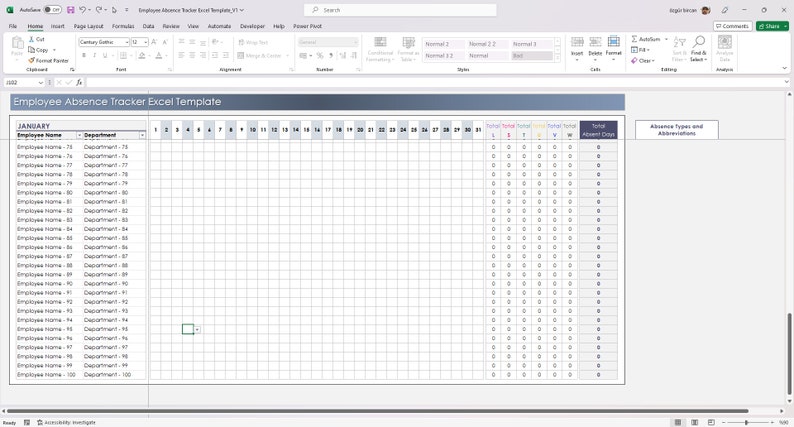This screenshot has height=427, width=794.
Task: Save the workbook with the save icon
Action: pos(70,10)
